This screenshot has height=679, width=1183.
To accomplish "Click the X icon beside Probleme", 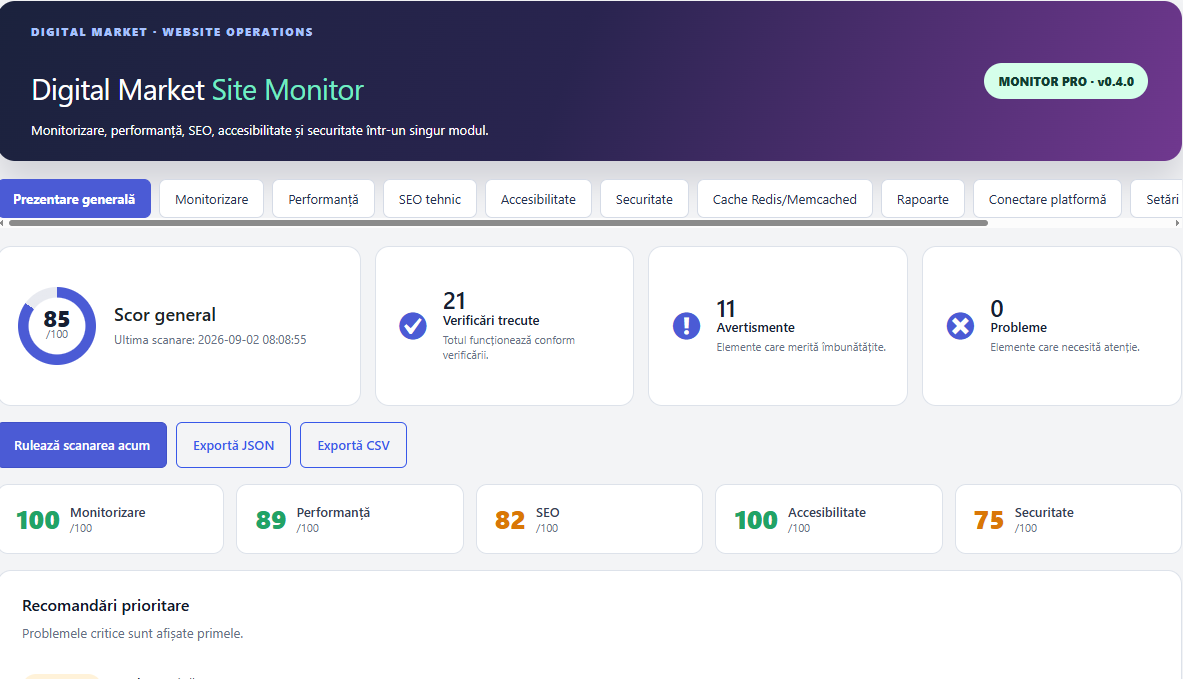I will tap(960, 326).
